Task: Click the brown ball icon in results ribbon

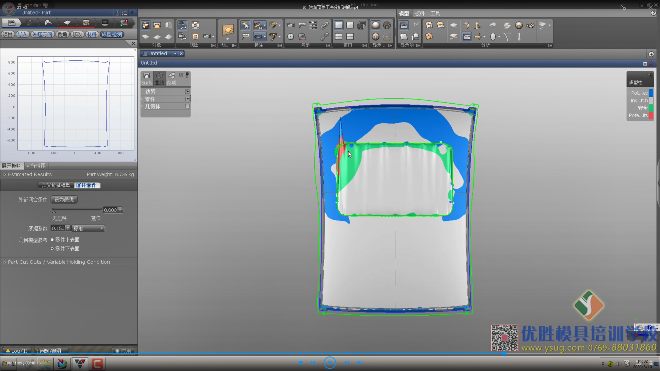Action: [519, 25]
